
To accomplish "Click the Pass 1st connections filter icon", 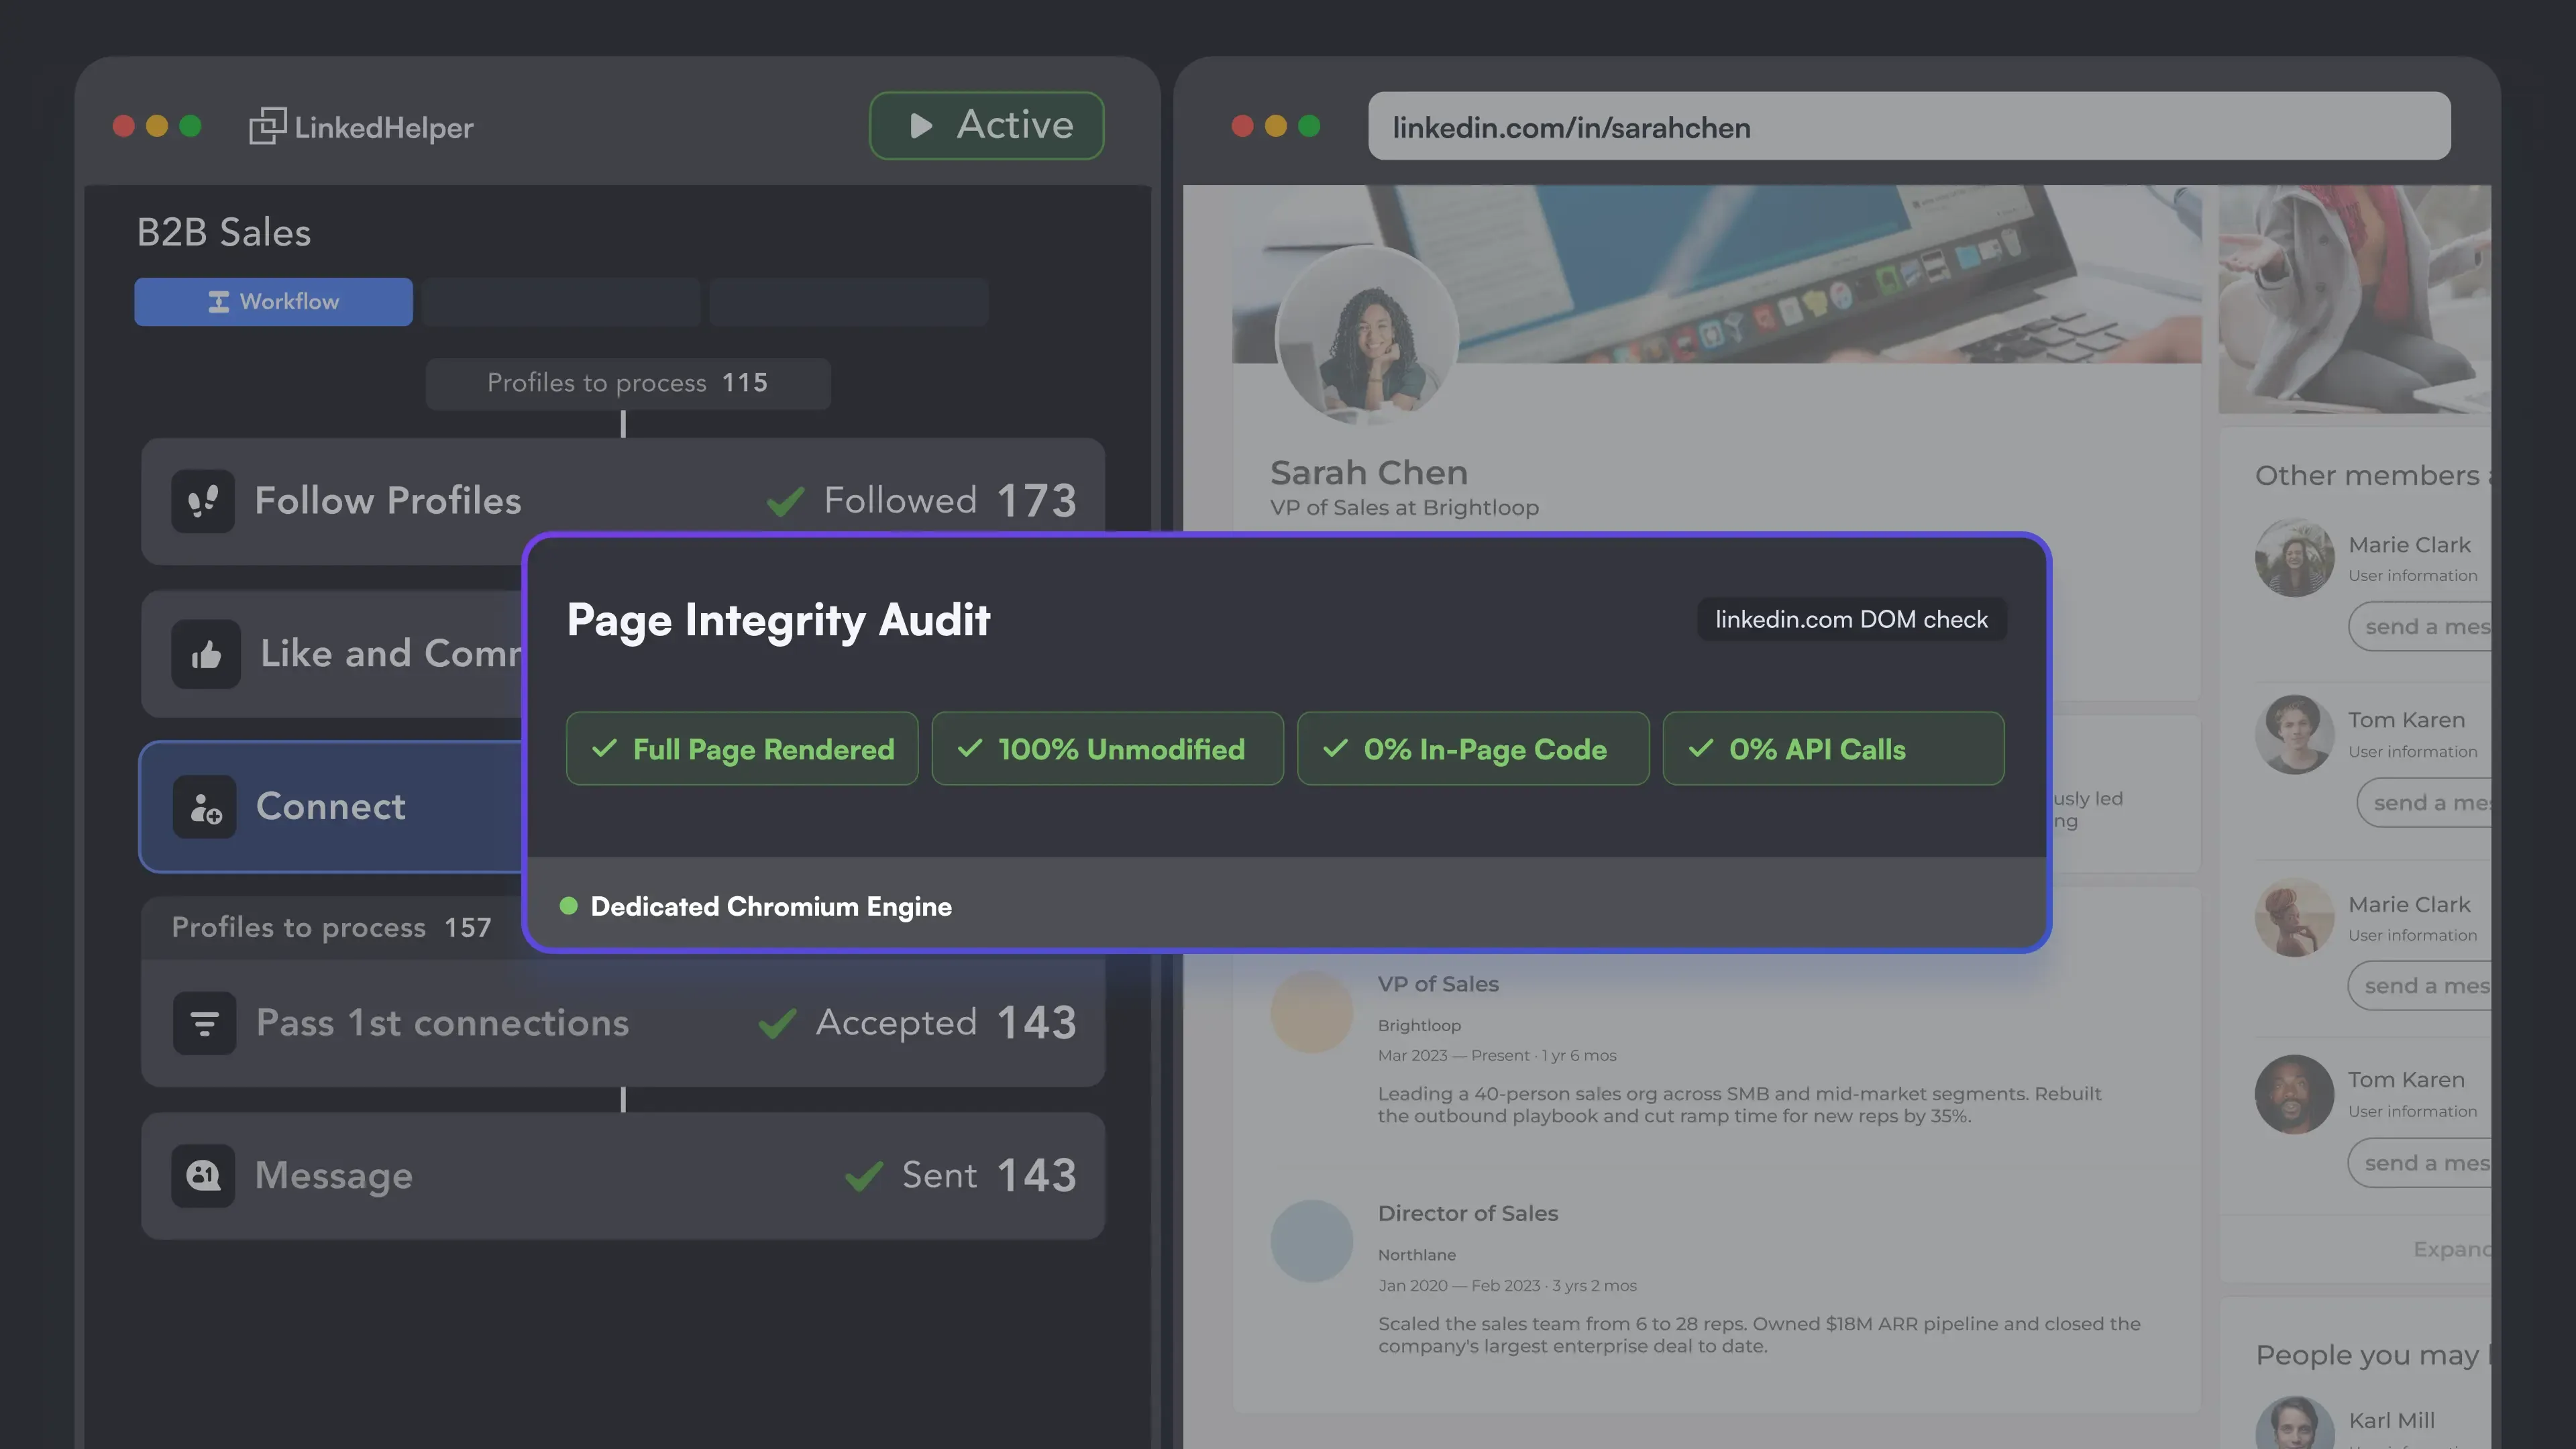I will pyautogui.click(x=204, y=1023).
